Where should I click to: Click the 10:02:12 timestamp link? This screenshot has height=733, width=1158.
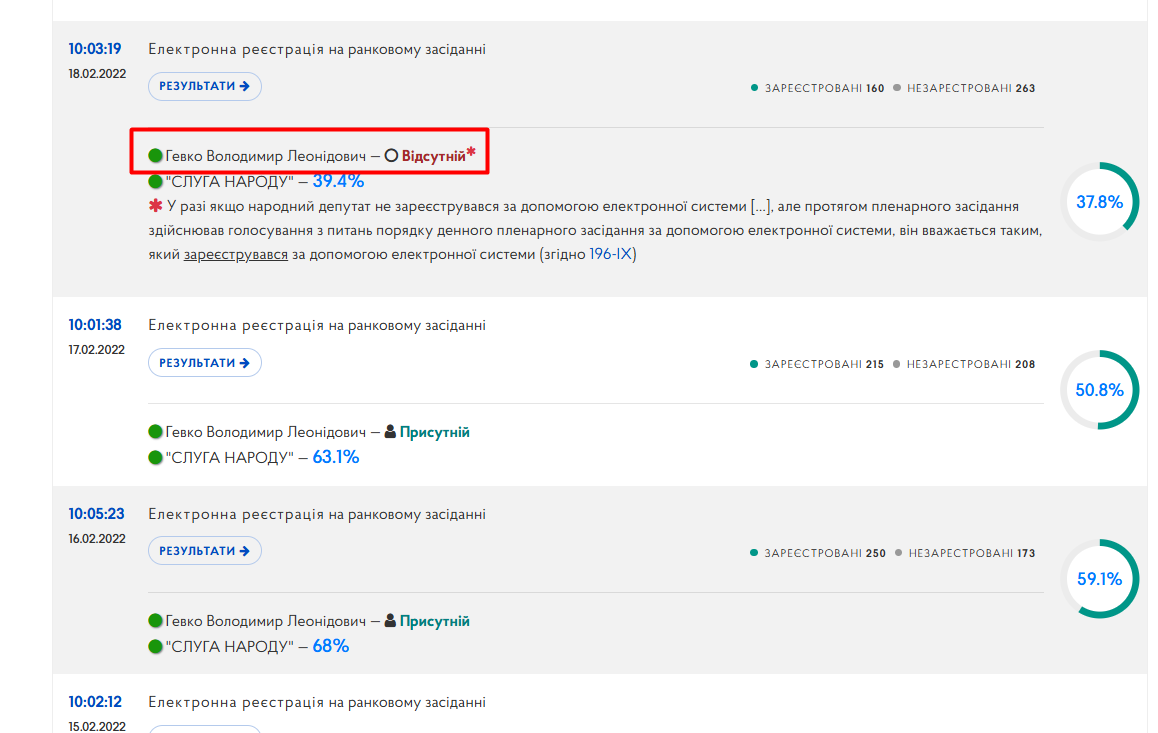[x=95, y=702]
